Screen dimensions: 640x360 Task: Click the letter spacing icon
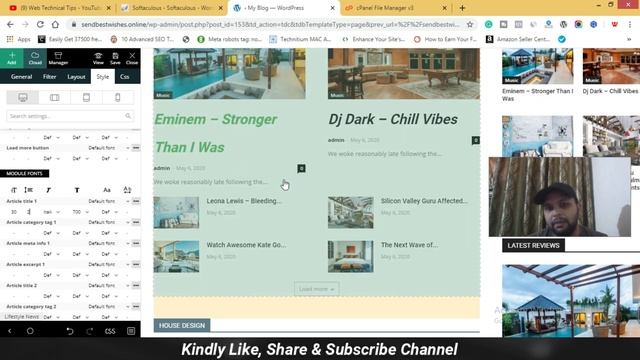pyautogui.click(x=127, y=190)
